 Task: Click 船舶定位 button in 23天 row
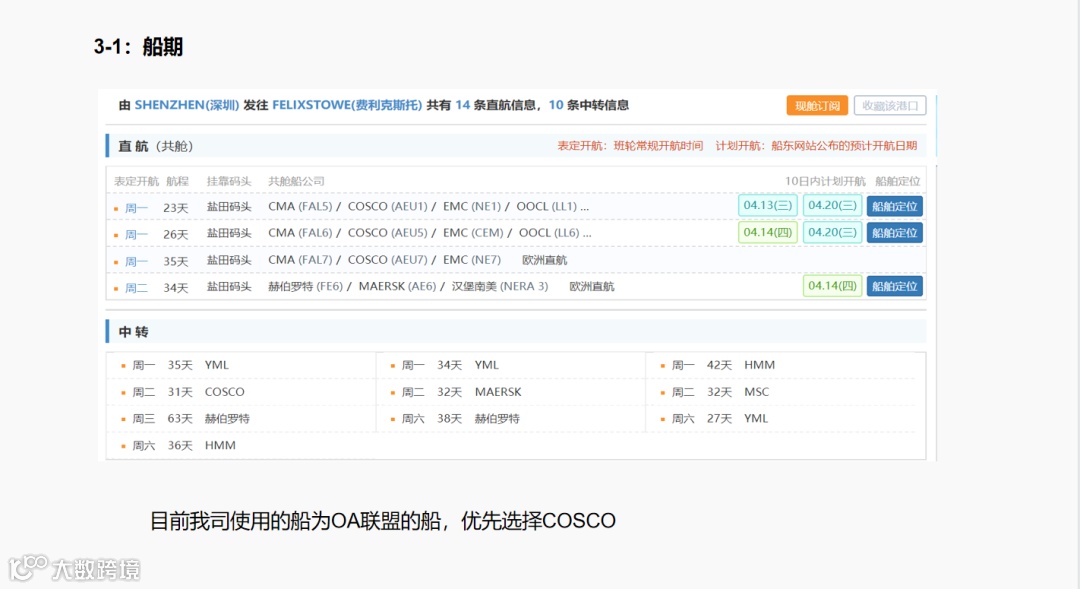tap(895, 206)
